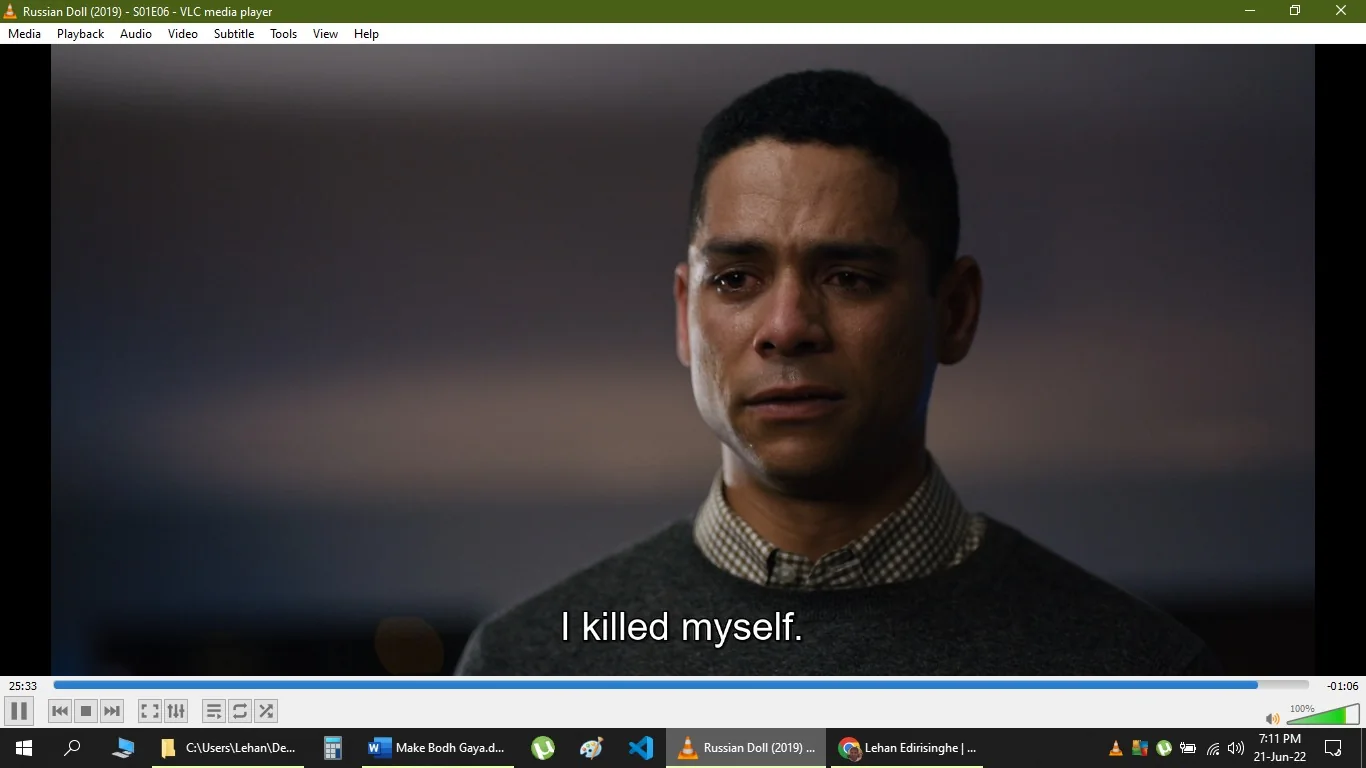Toggle the playlist view
This screenshot has height=768, width=1366.
click(x=213, y=711)
